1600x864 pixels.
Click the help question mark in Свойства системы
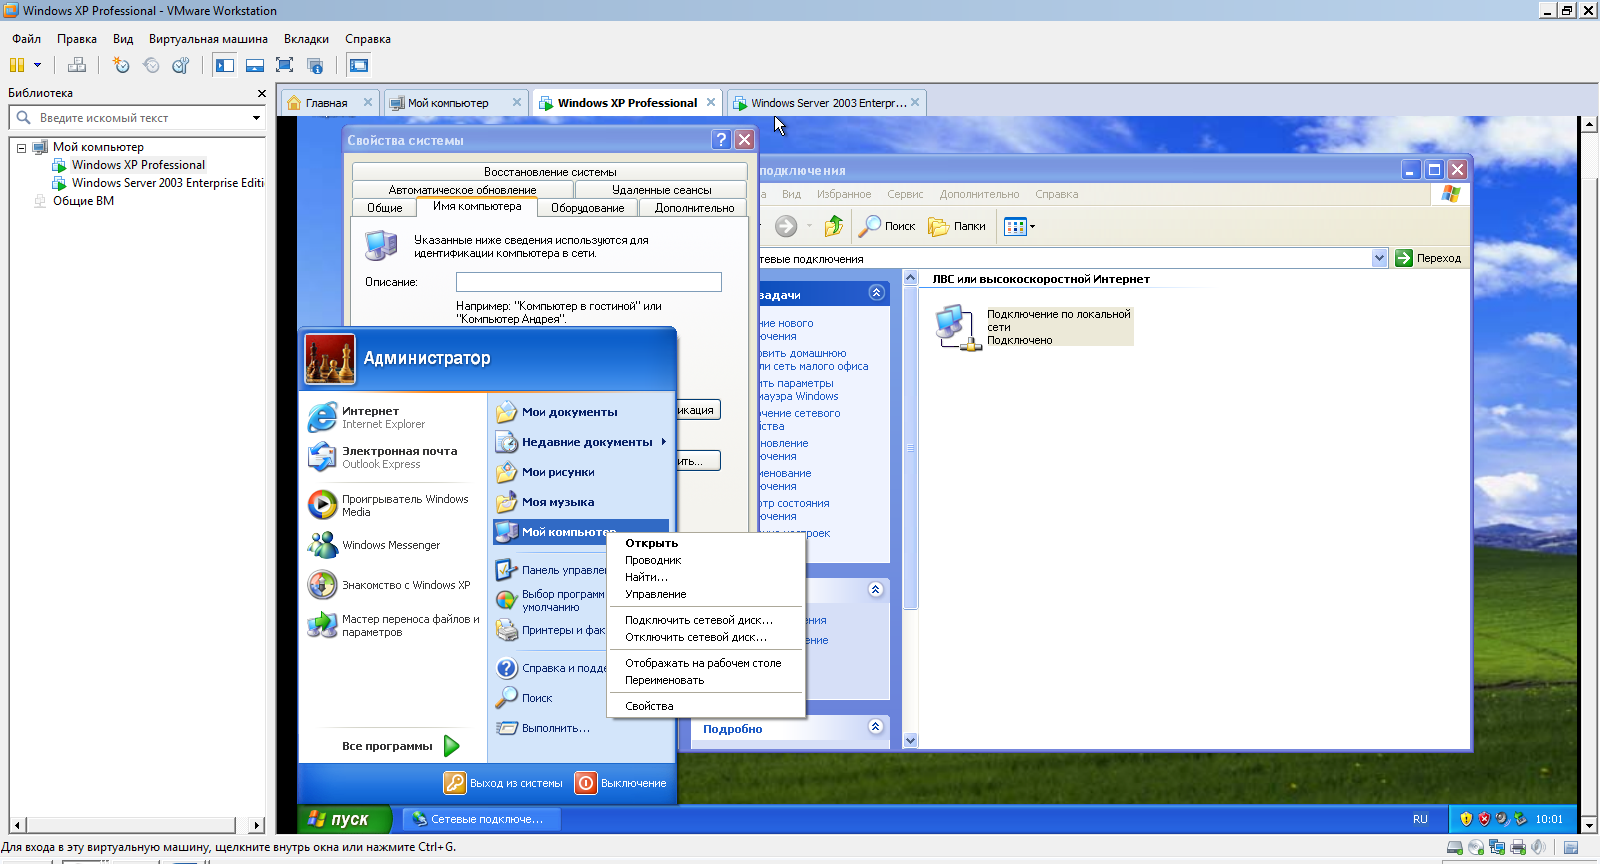[721, 140]
